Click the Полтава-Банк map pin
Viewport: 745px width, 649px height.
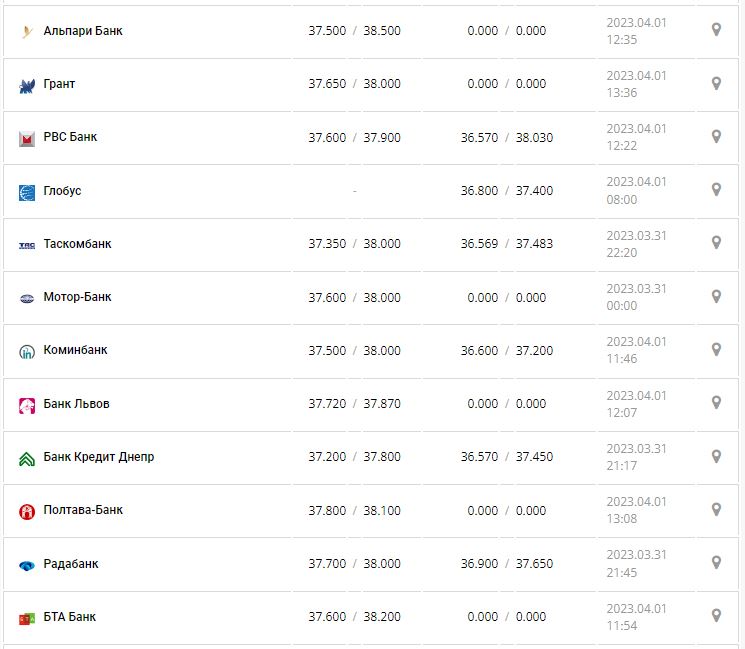(716, 509)
